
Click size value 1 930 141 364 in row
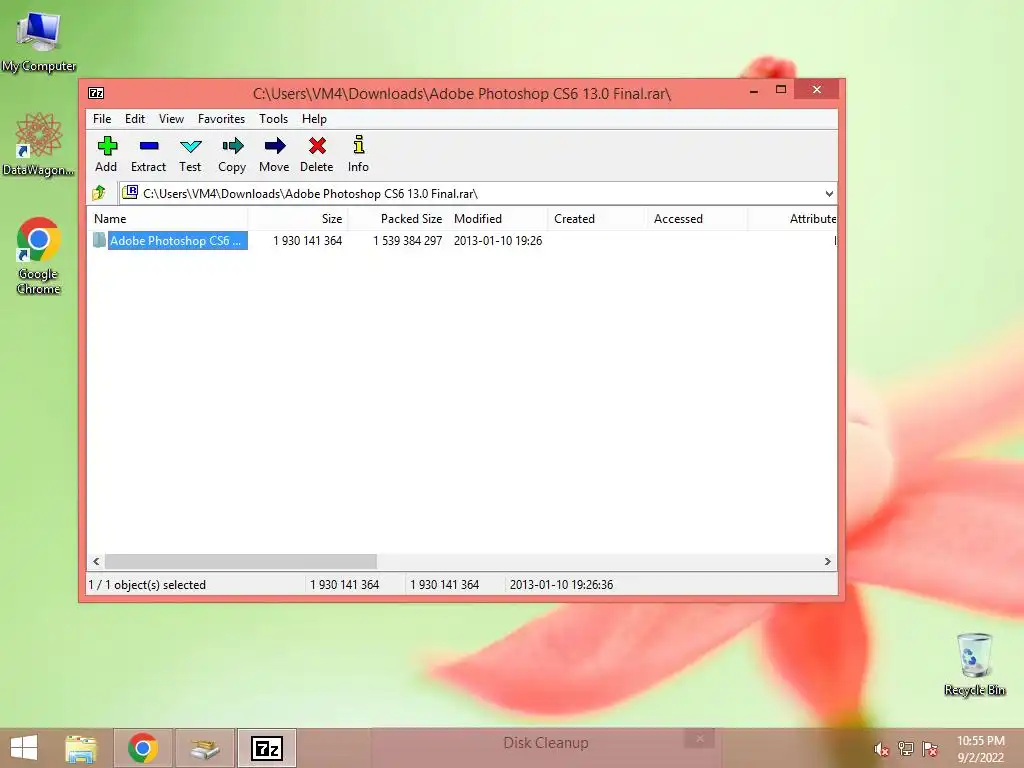pos(308,240)
